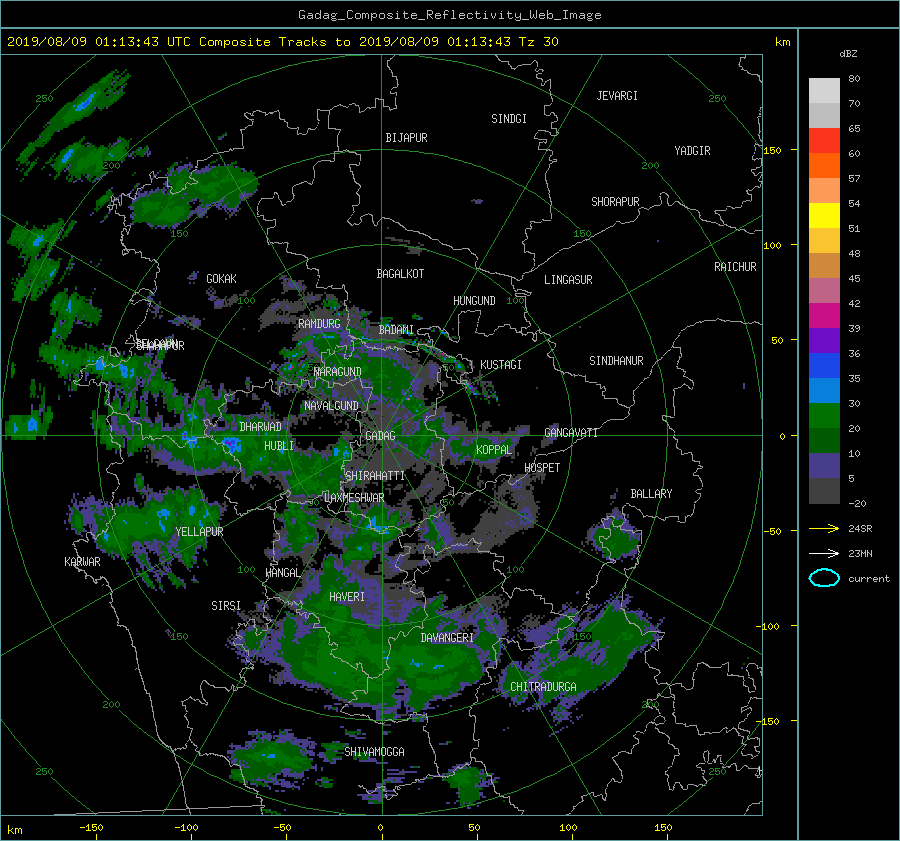Click the HANGAL city label
The height and width of the screenshot is (841, 900).
click(x=282, y=573)
